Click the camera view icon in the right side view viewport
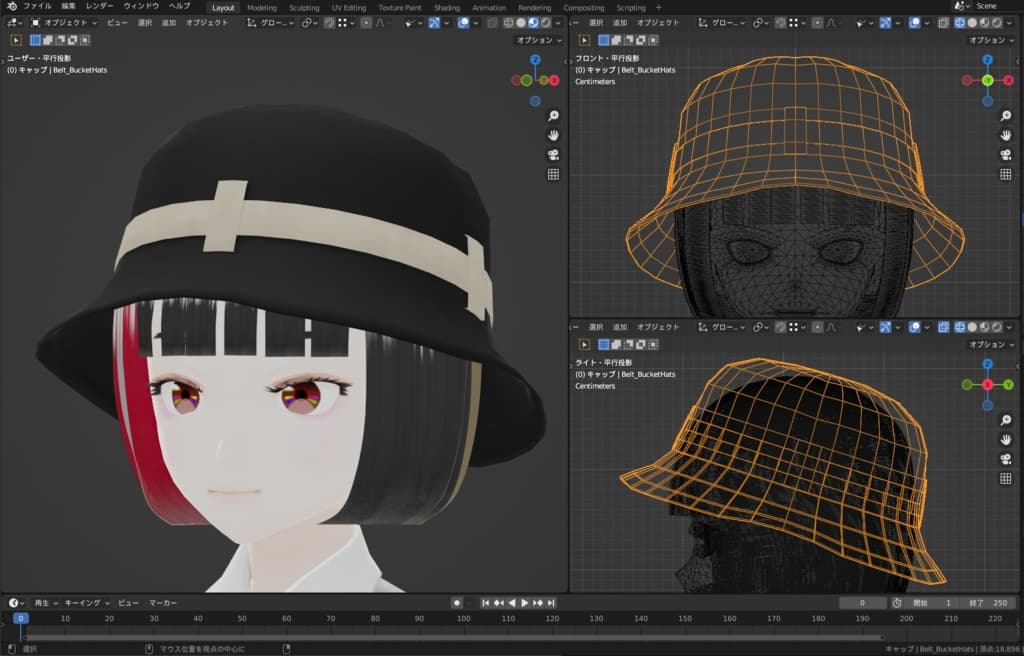 pos(1005,459)
